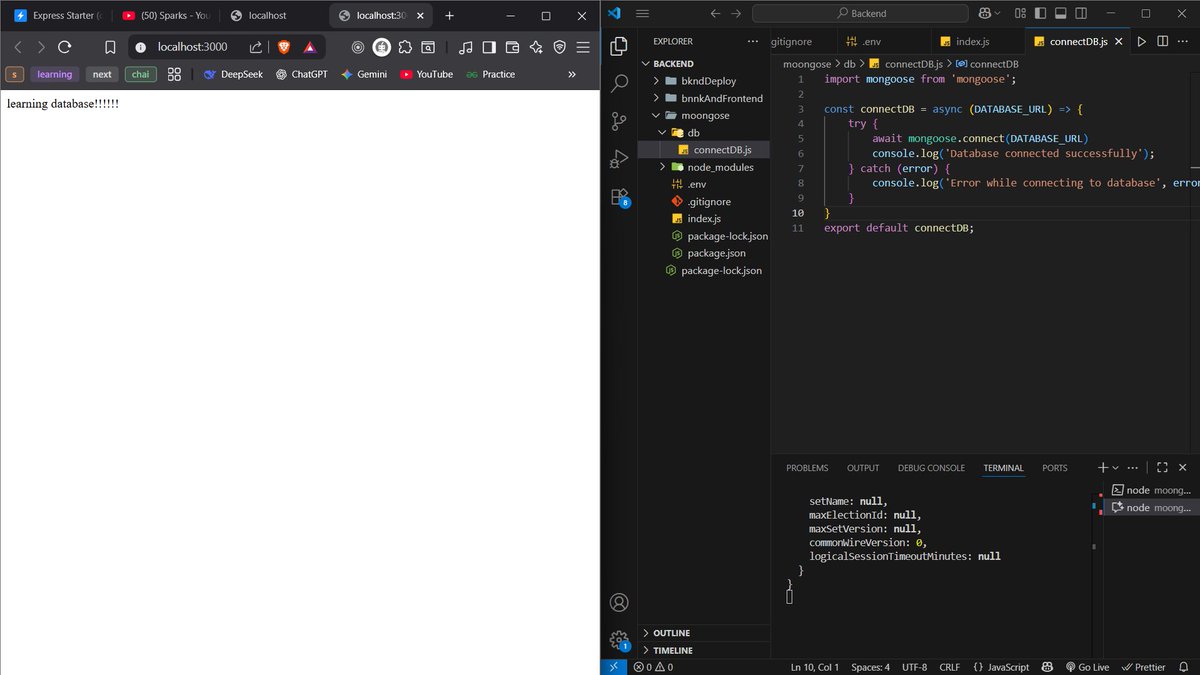The width and height of the screenshot is (1200, 675).
Task: Click the Copilot status icon in the status bar
Action: coord(1046,667)
